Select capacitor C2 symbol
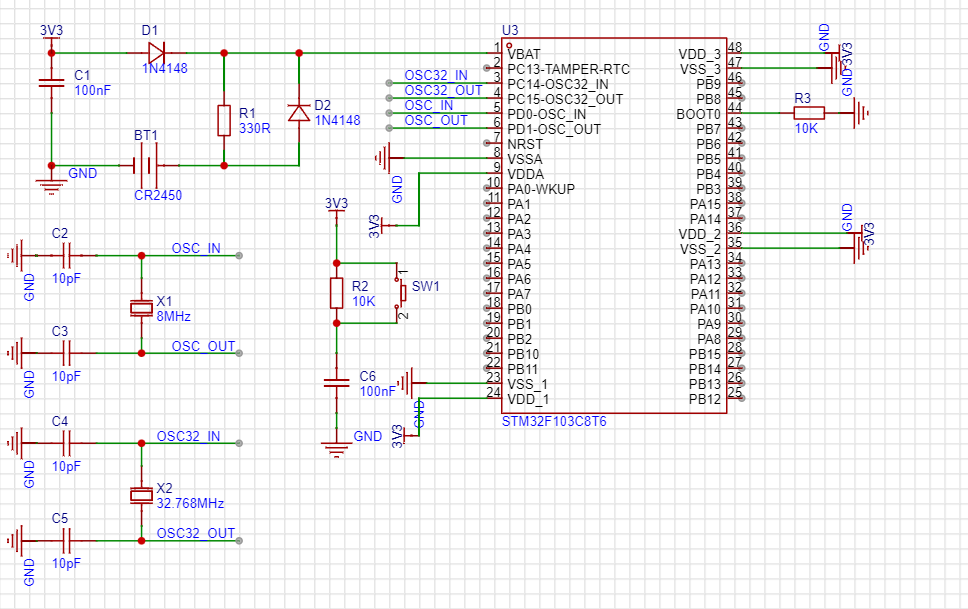Viewport: 968px width, 609px height. coord(66,255)
